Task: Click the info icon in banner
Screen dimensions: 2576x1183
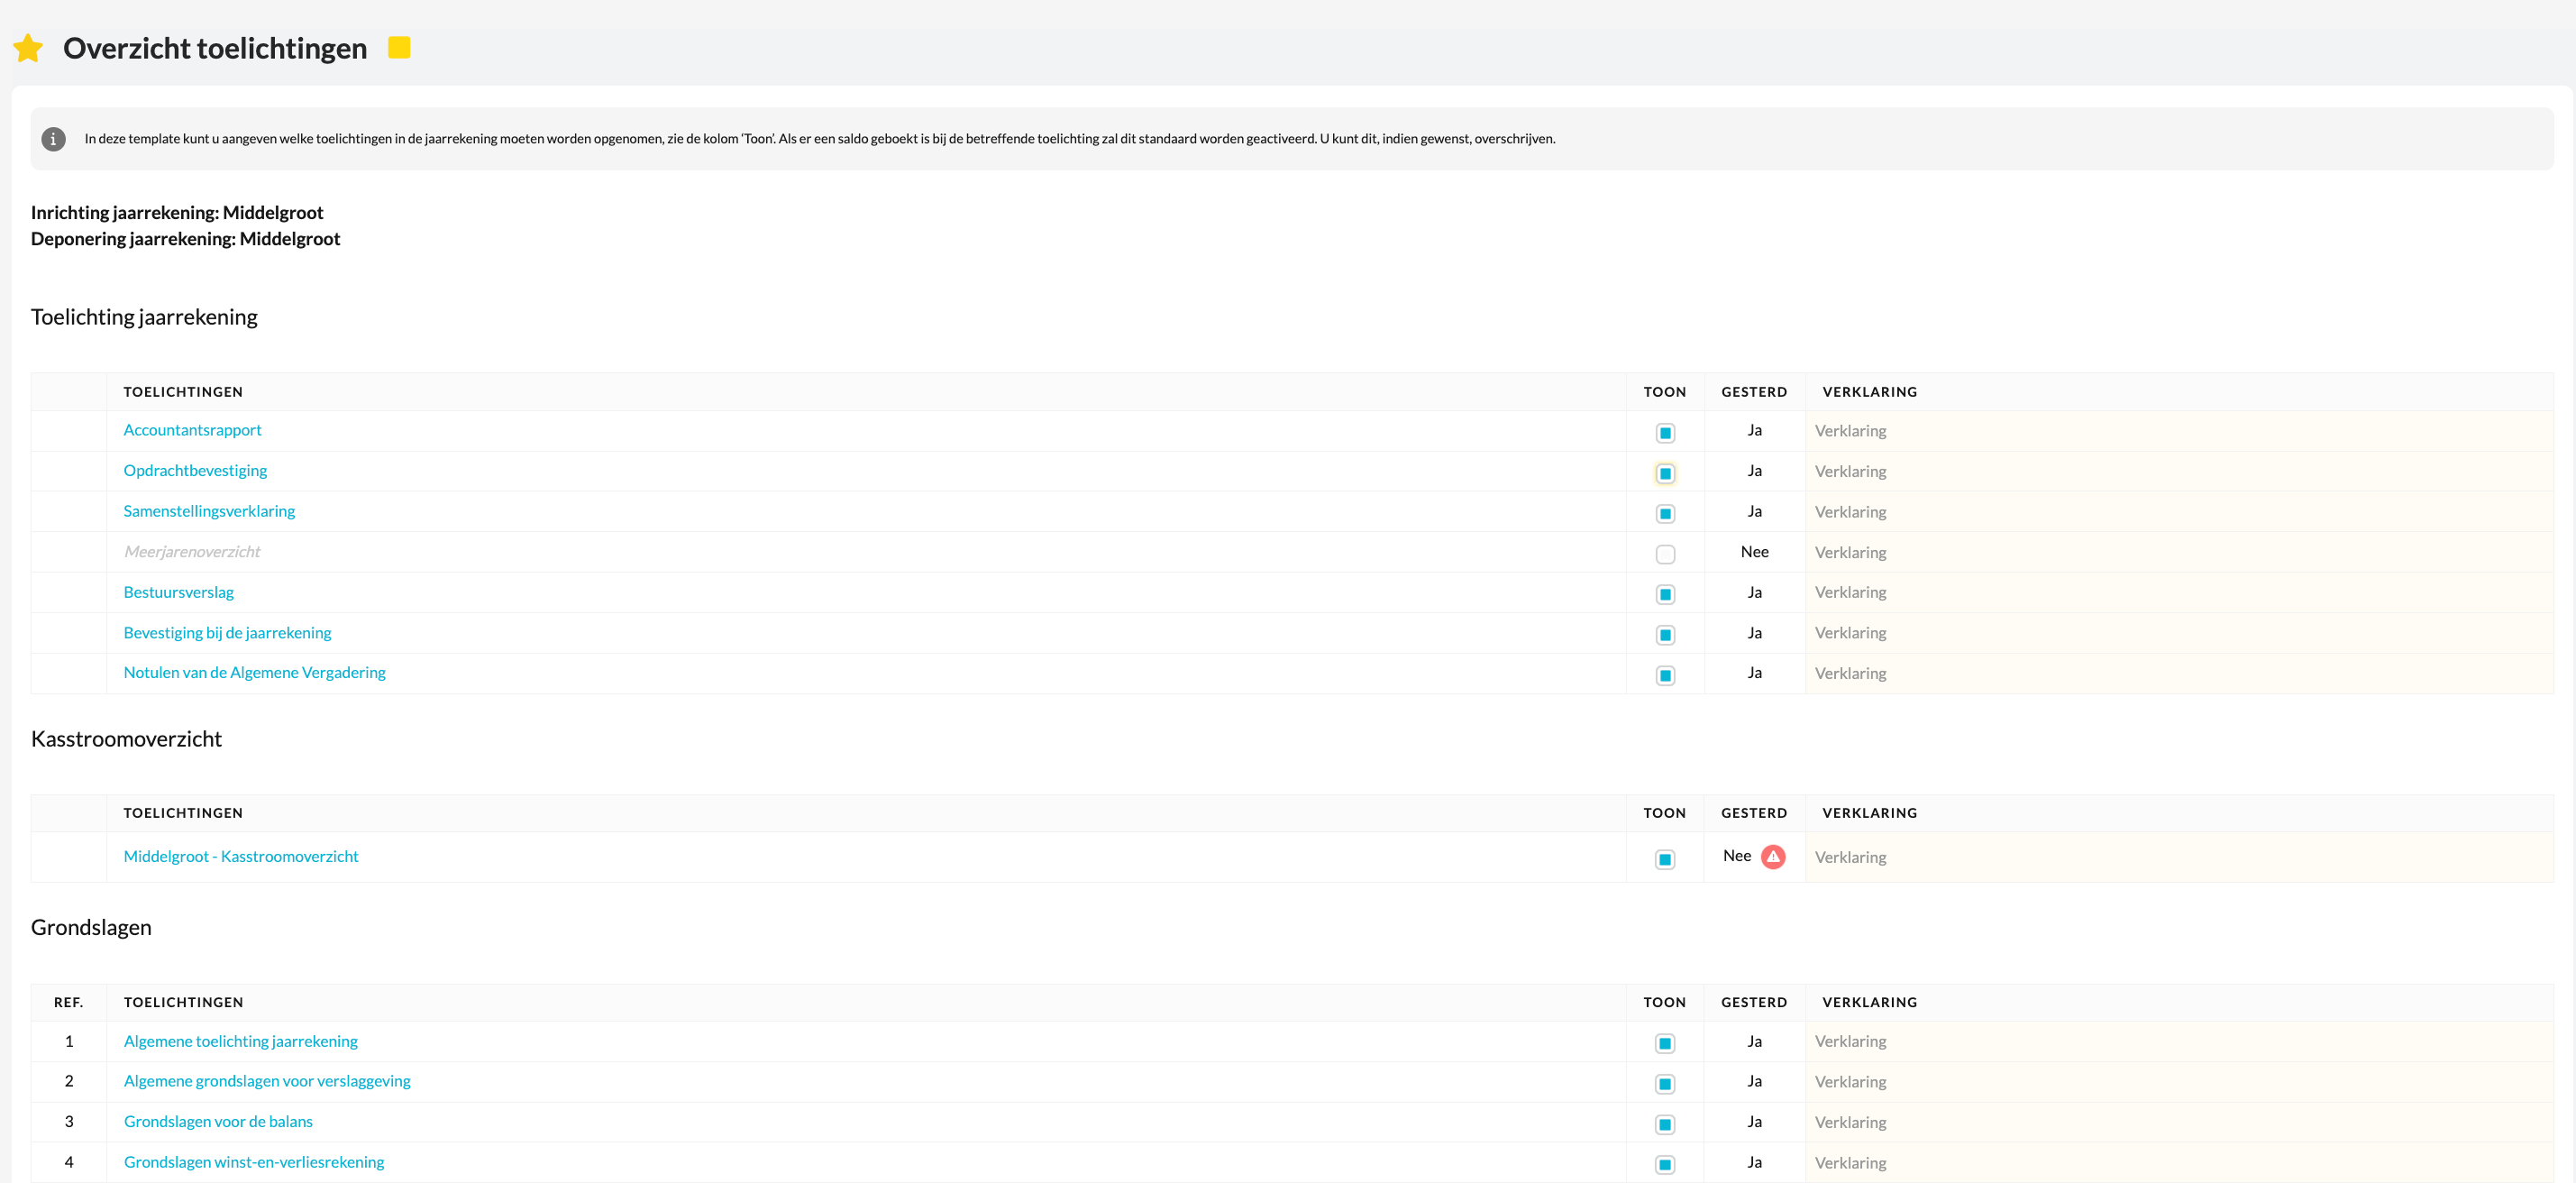Action: (53, 139)
